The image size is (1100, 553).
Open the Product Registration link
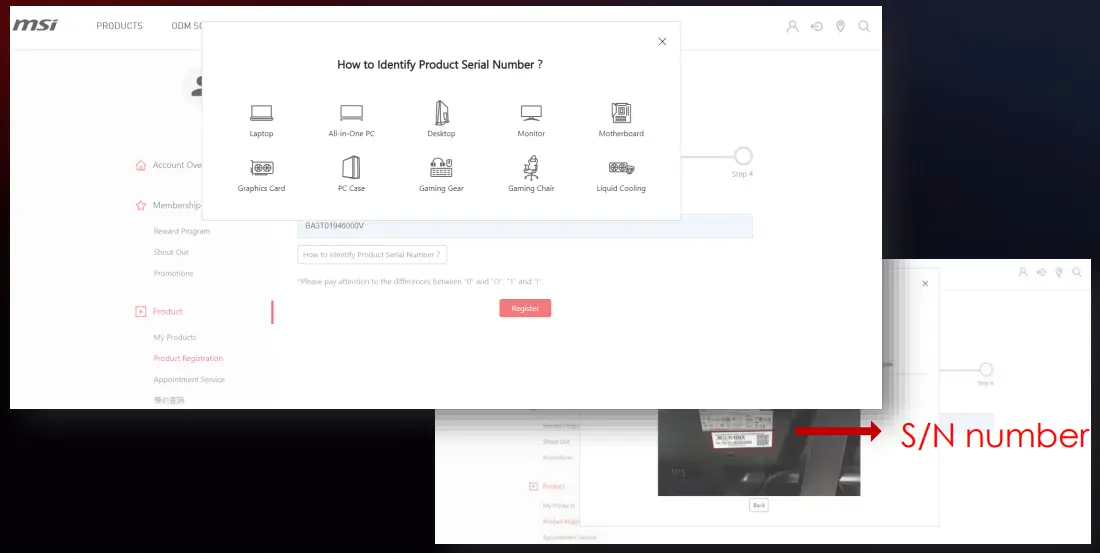click(x=188, y=358)
